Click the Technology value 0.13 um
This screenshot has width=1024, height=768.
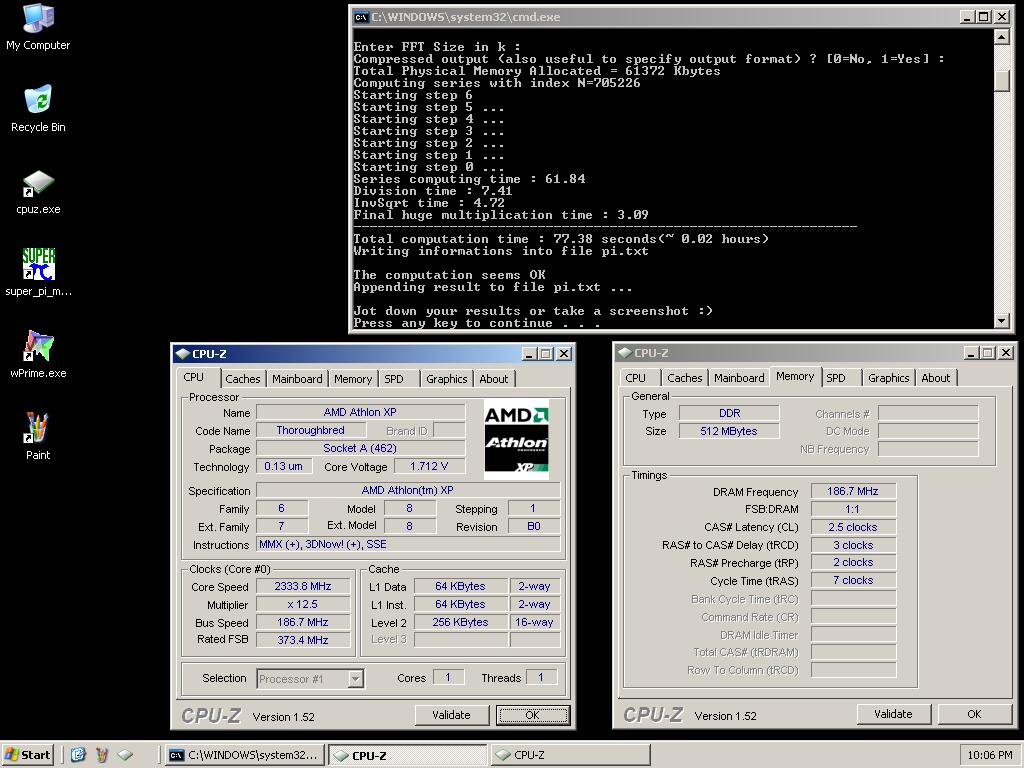pos(283,466)
